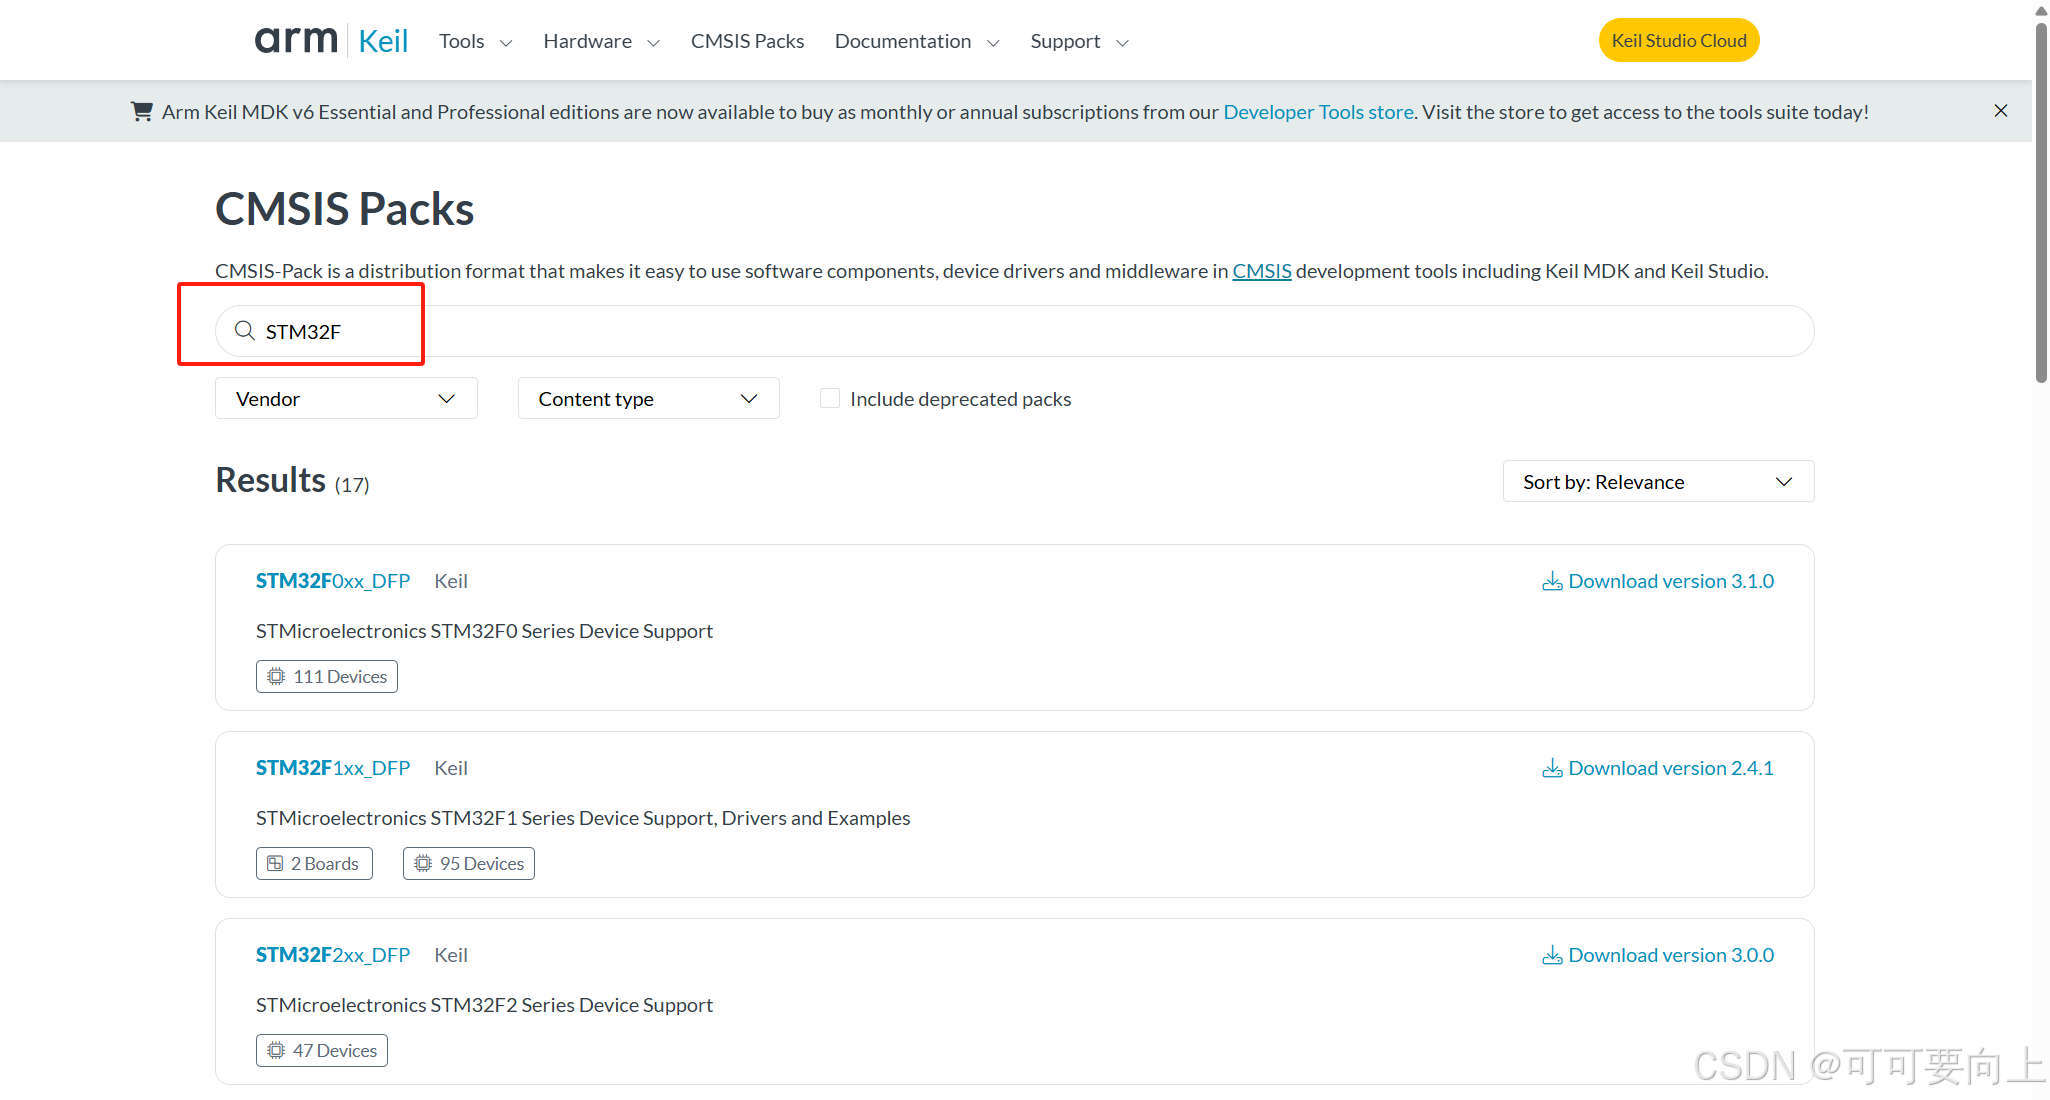Click the shopping cart icon in banner

pos(142,111)
